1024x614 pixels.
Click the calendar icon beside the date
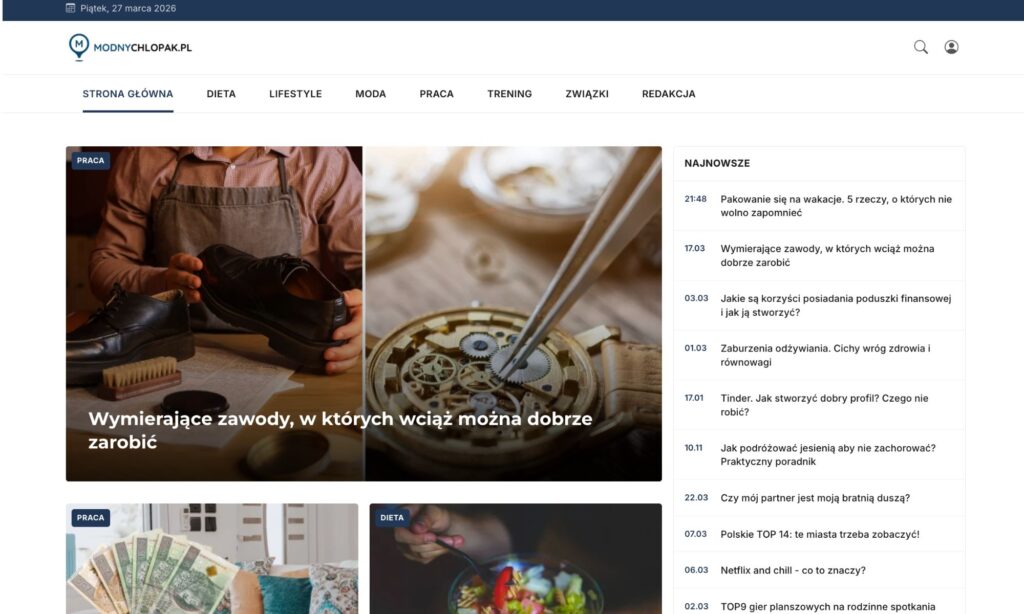(x=71, y=8)
